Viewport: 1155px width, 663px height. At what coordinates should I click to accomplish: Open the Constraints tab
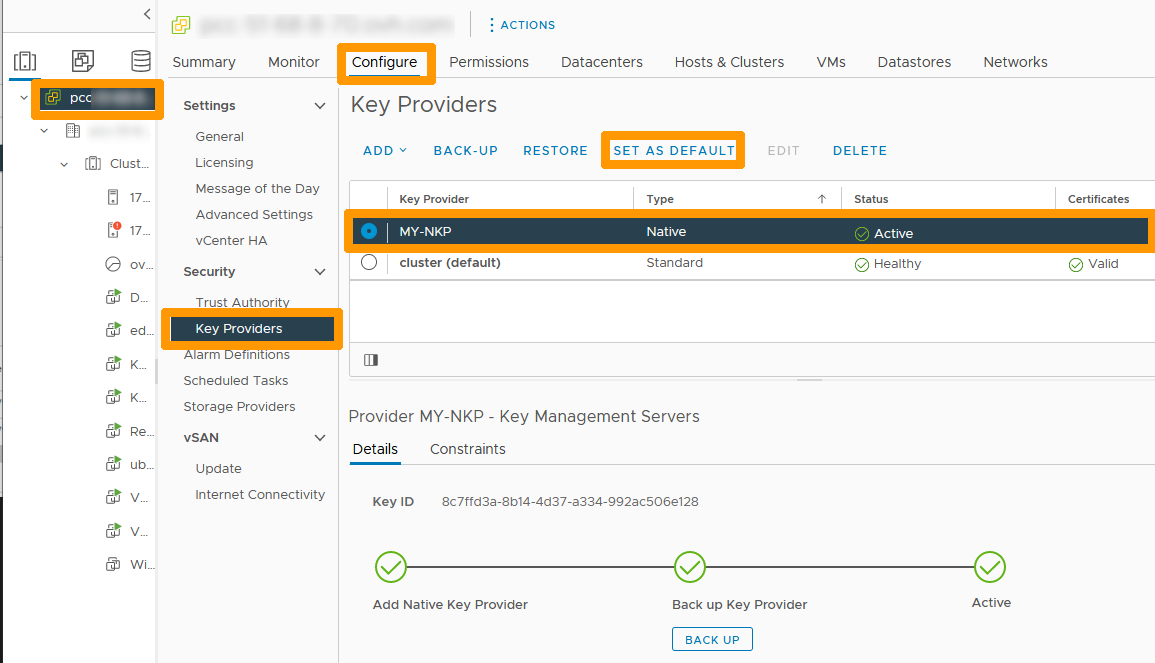467,449
